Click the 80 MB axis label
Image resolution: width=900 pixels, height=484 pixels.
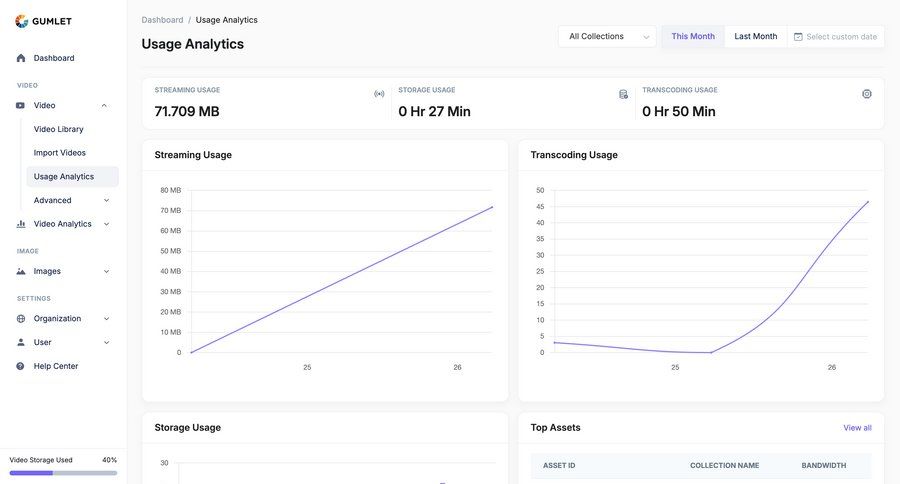pos(170,190)
